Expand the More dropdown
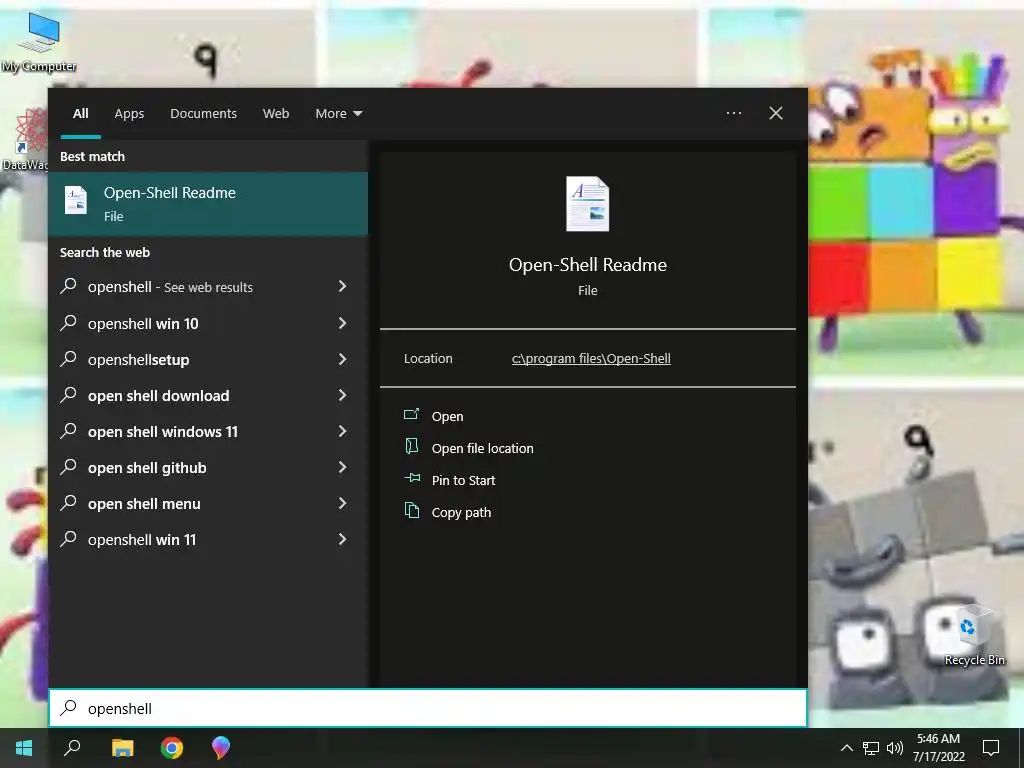This screenshot has height=768, width=1024. click(338, 114)
